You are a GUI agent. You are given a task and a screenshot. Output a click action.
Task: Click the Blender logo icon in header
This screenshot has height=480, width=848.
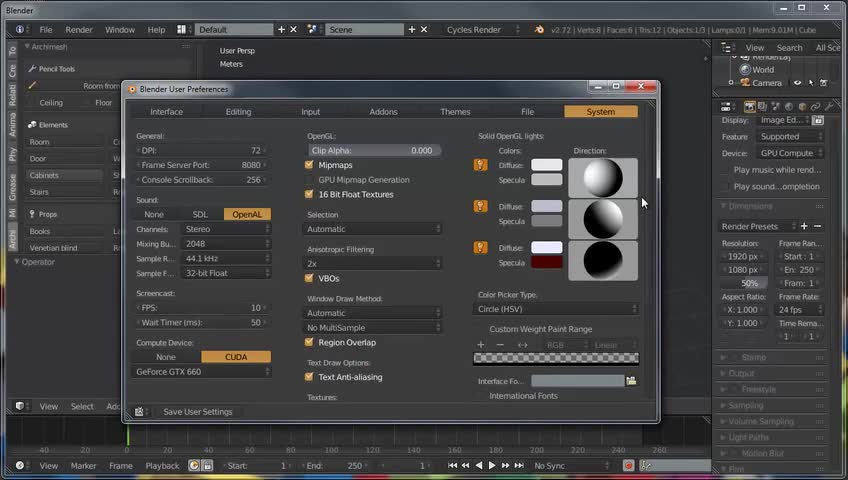[539, 30]
